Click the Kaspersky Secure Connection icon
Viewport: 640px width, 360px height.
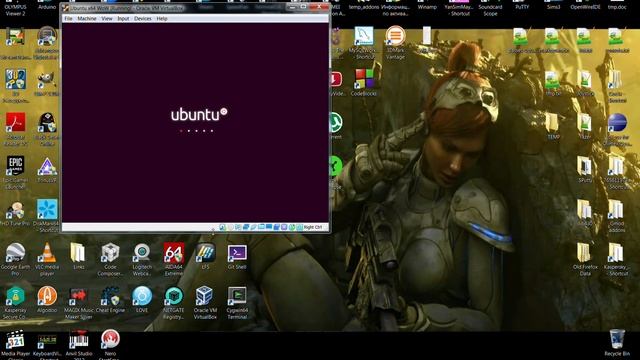coord(16,296)
